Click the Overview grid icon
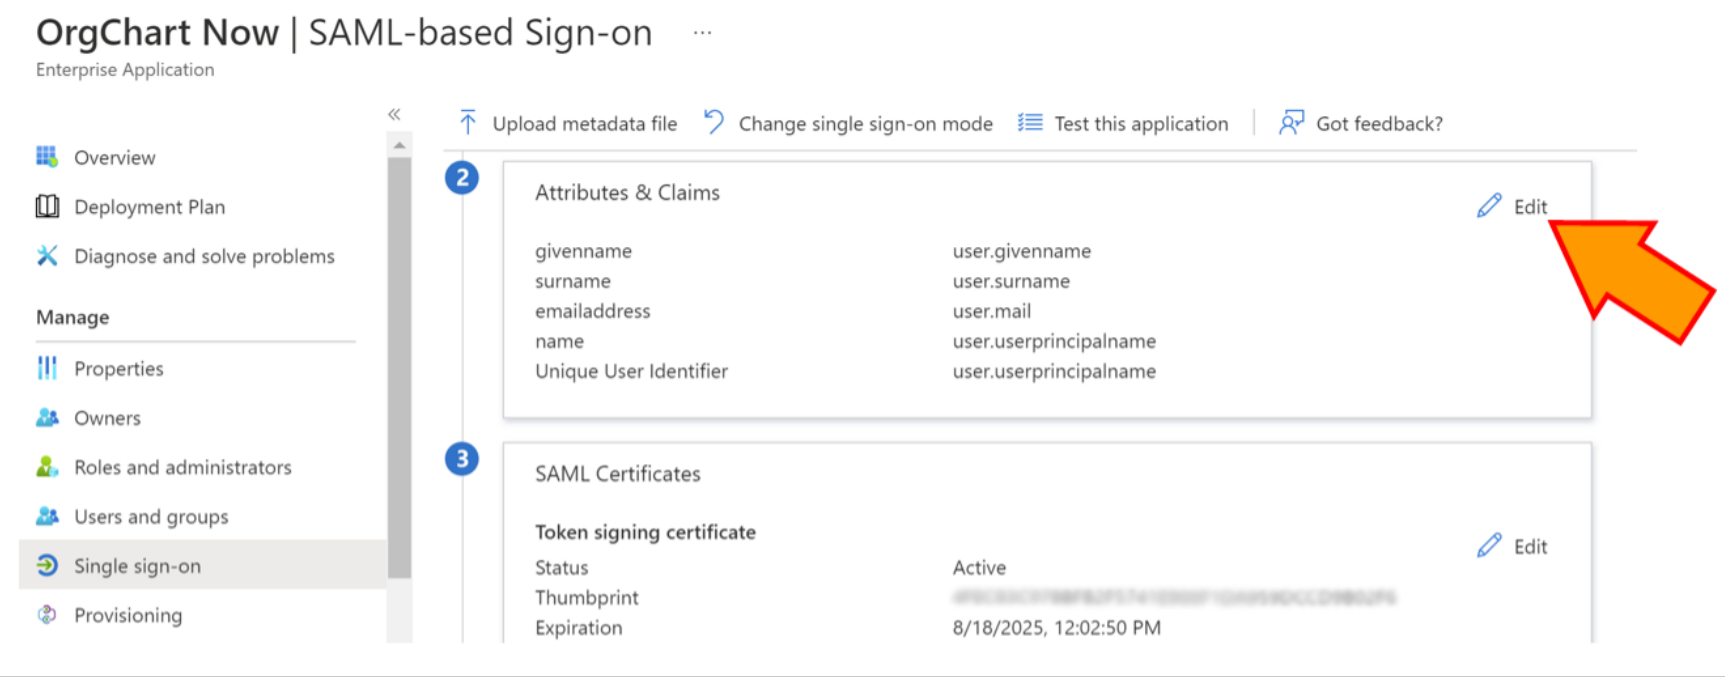The width and height of the screenshot is (1725, 677). (47, 157)
